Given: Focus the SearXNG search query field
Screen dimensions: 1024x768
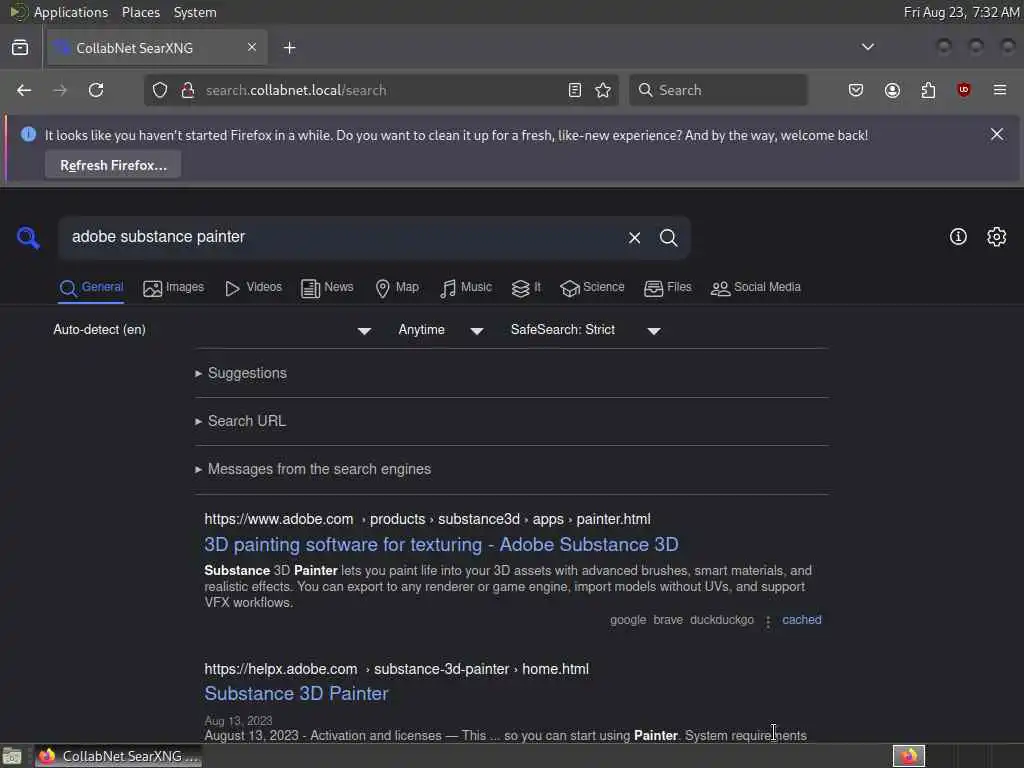Looking at the screenshot, I should 343,237.
